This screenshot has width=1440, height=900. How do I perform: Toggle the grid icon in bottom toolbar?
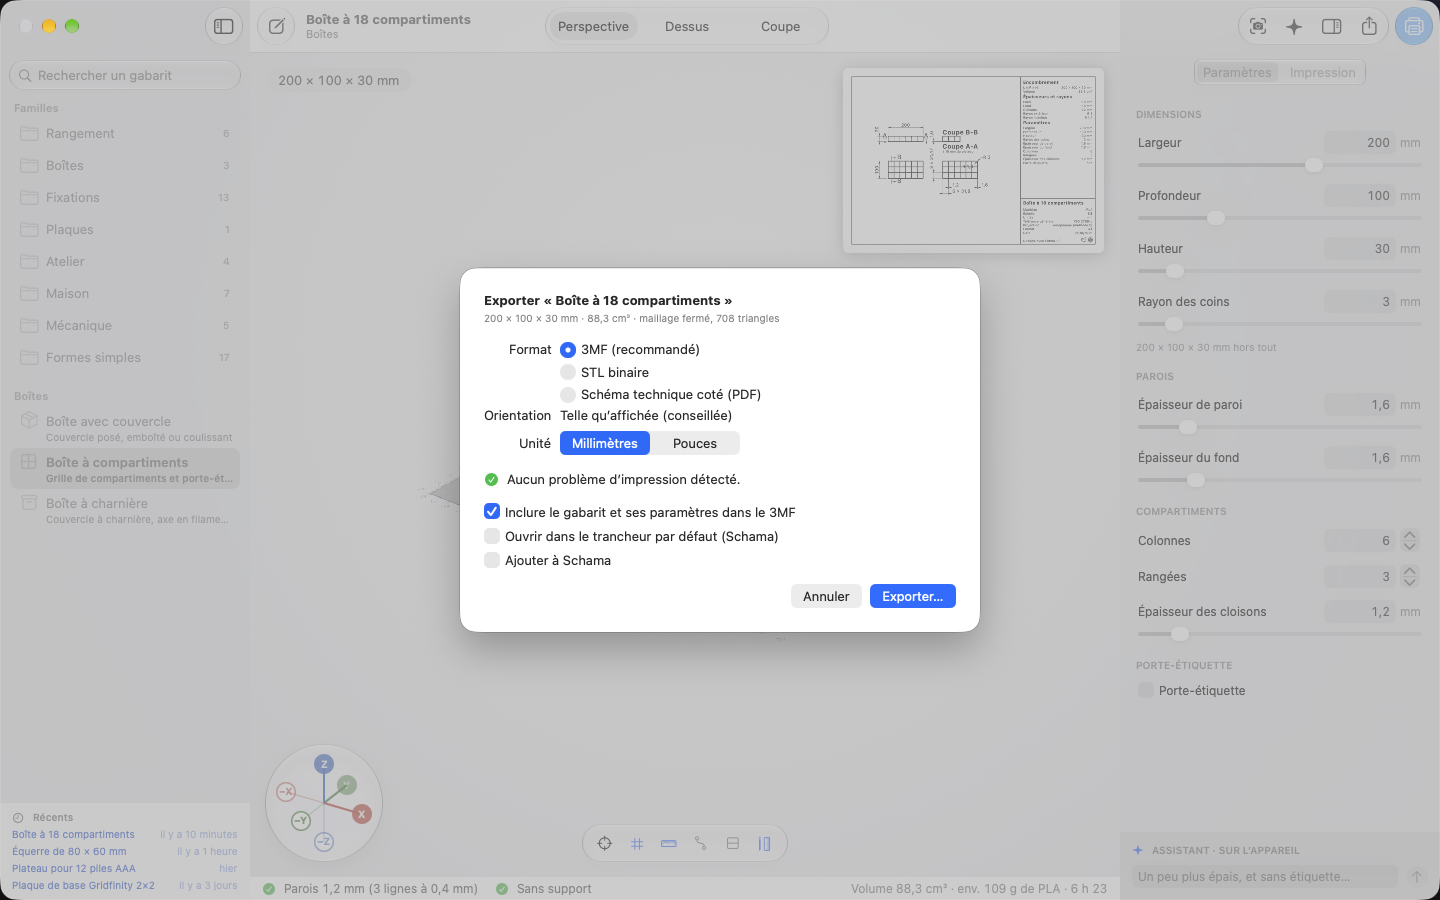(x=637, y=844)
